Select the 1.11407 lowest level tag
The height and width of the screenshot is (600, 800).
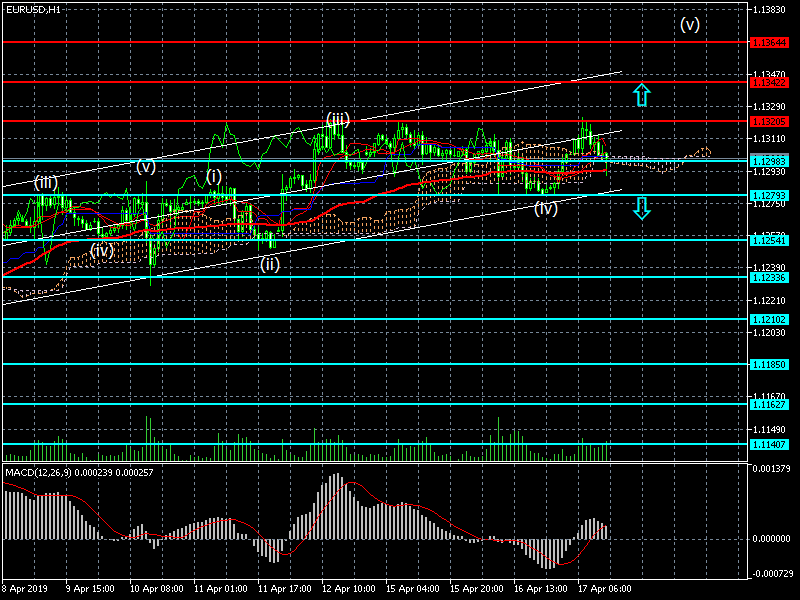(772, 443)
